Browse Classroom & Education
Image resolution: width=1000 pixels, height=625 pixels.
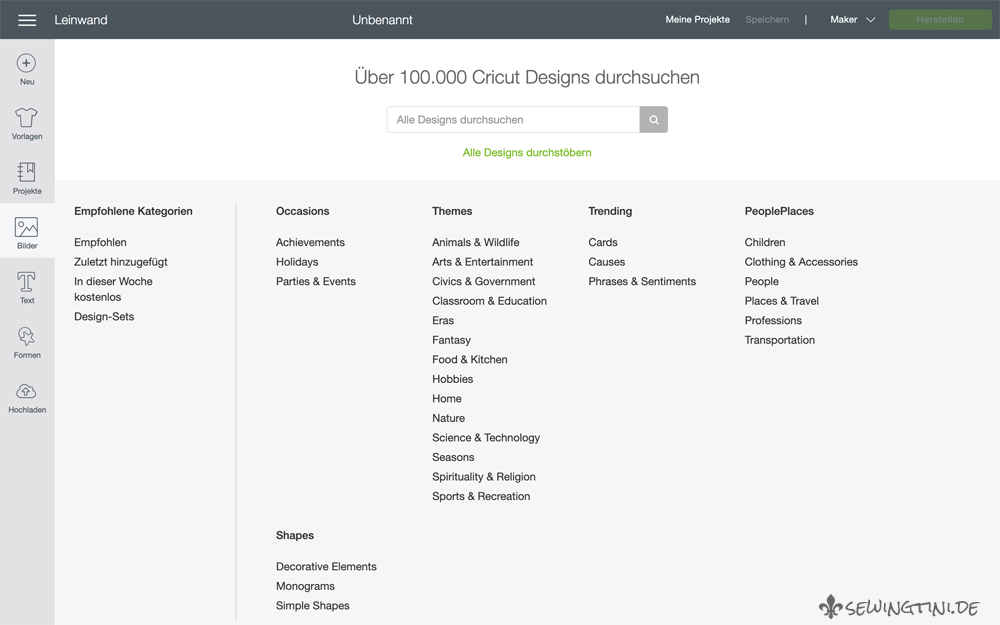pyautogui.click(x=489, y=301)
